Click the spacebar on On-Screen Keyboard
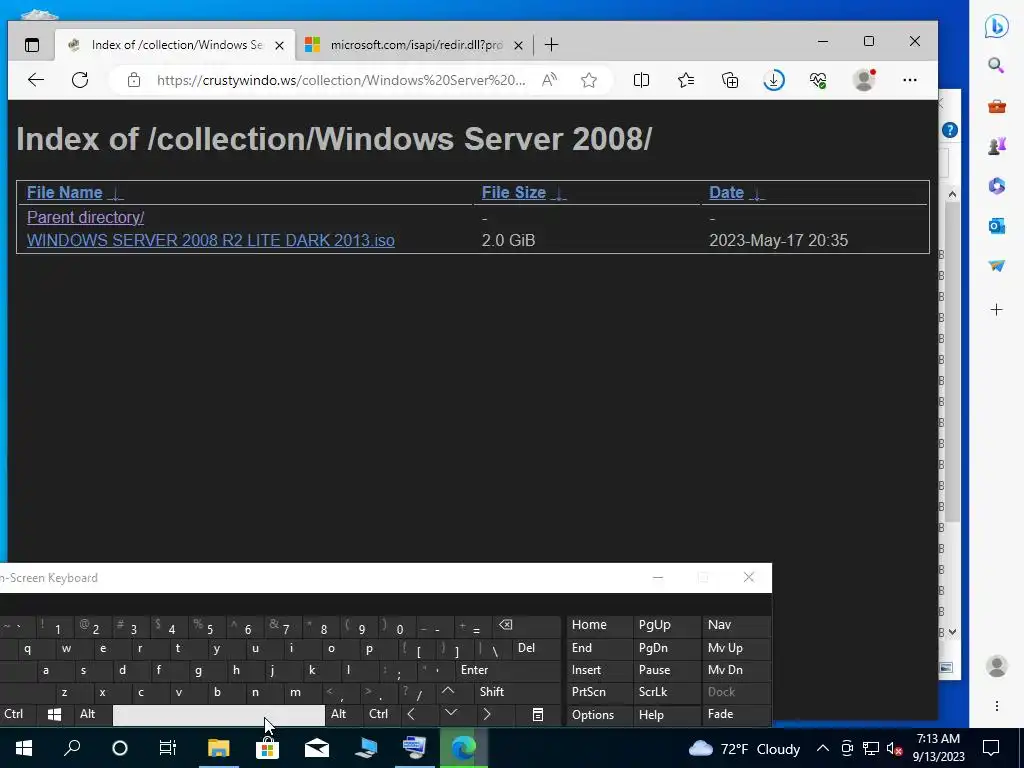 point(219,714)
